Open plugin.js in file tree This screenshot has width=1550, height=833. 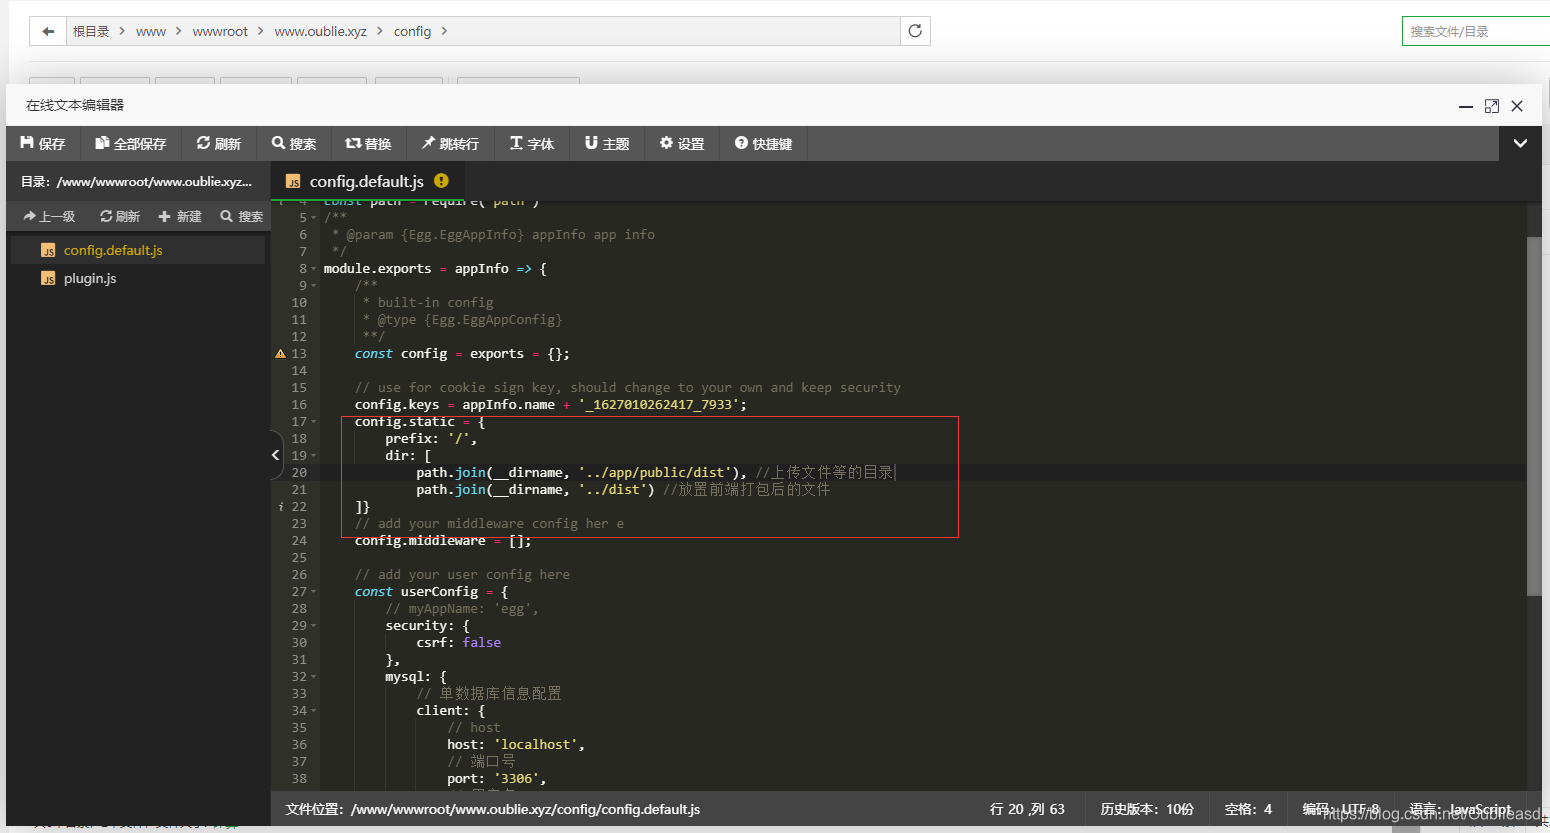pos(138,278)
